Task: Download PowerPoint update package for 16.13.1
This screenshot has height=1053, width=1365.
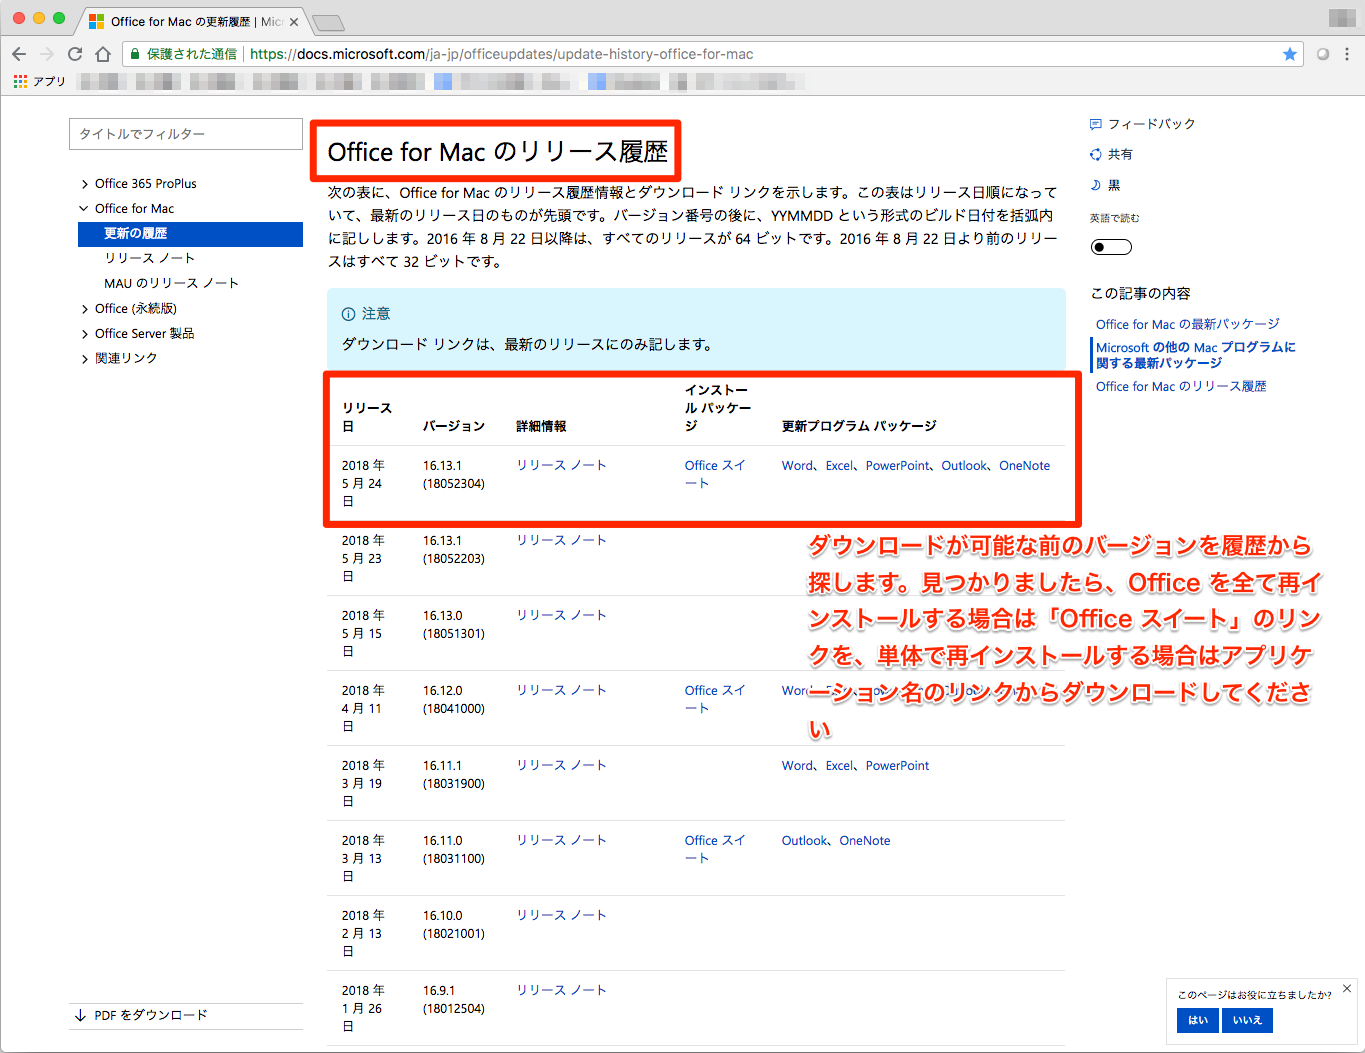Action: coord(898,466)
